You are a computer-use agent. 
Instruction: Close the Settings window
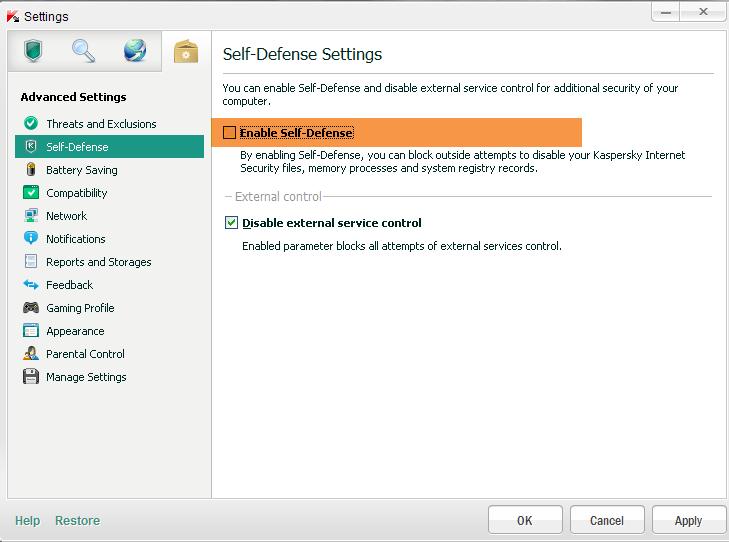pos(703,12)
